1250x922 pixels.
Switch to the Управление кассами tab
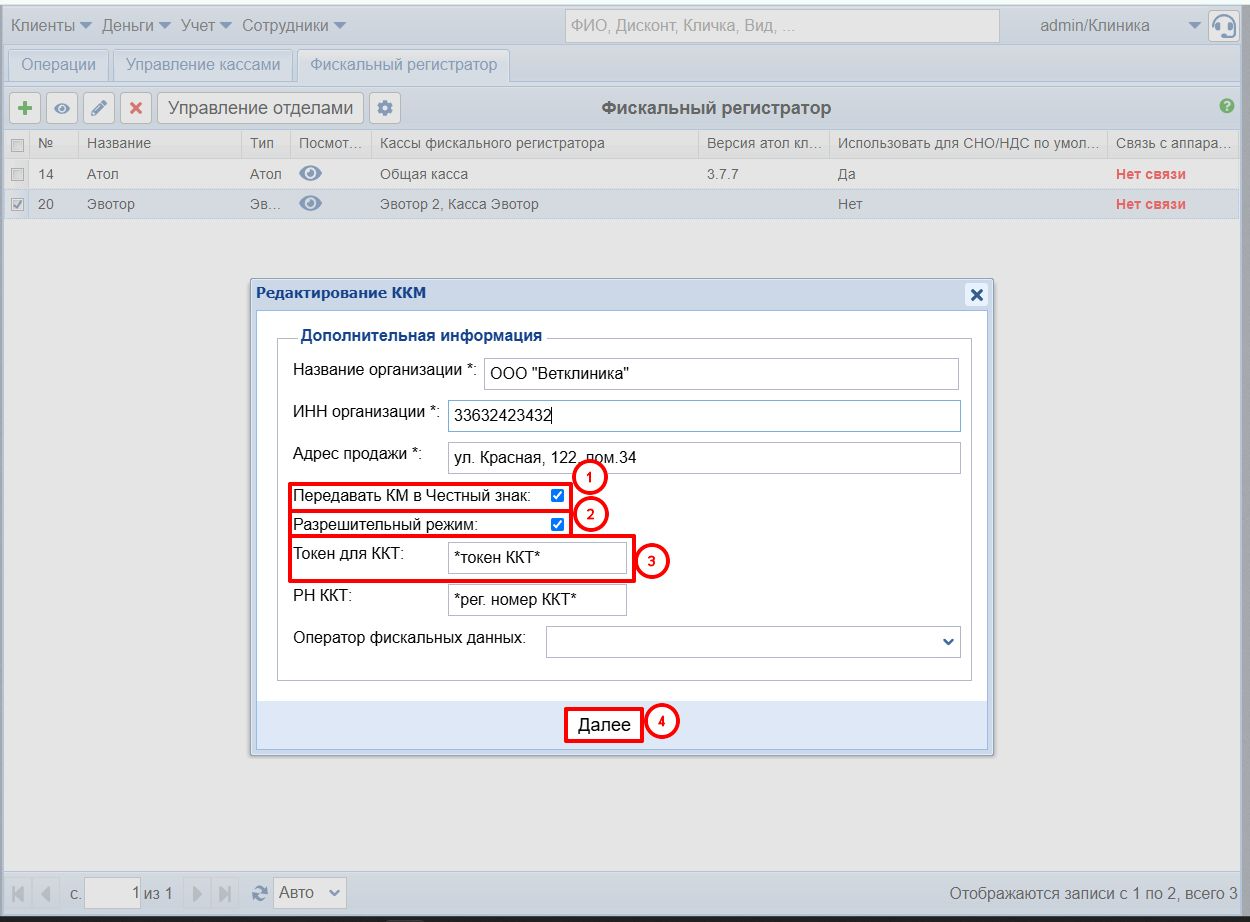tap(203, 65)
